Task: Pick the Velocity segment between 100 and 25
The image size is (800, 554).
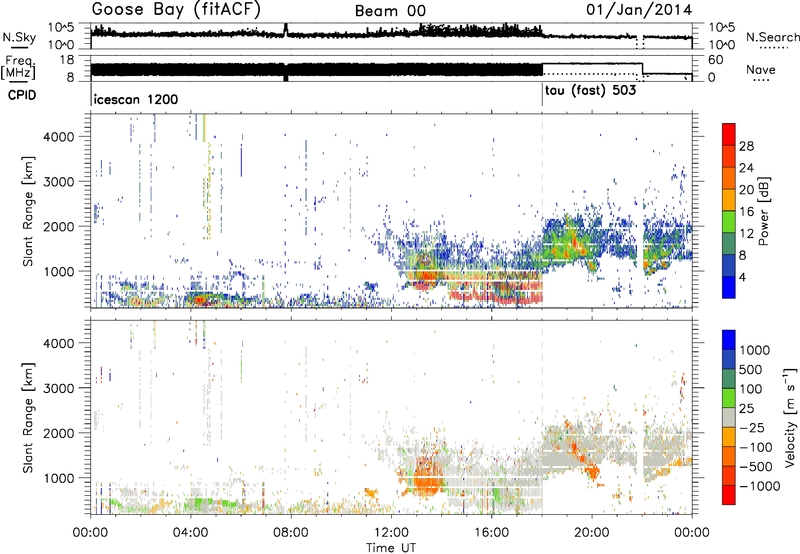Action: point(729,398)
